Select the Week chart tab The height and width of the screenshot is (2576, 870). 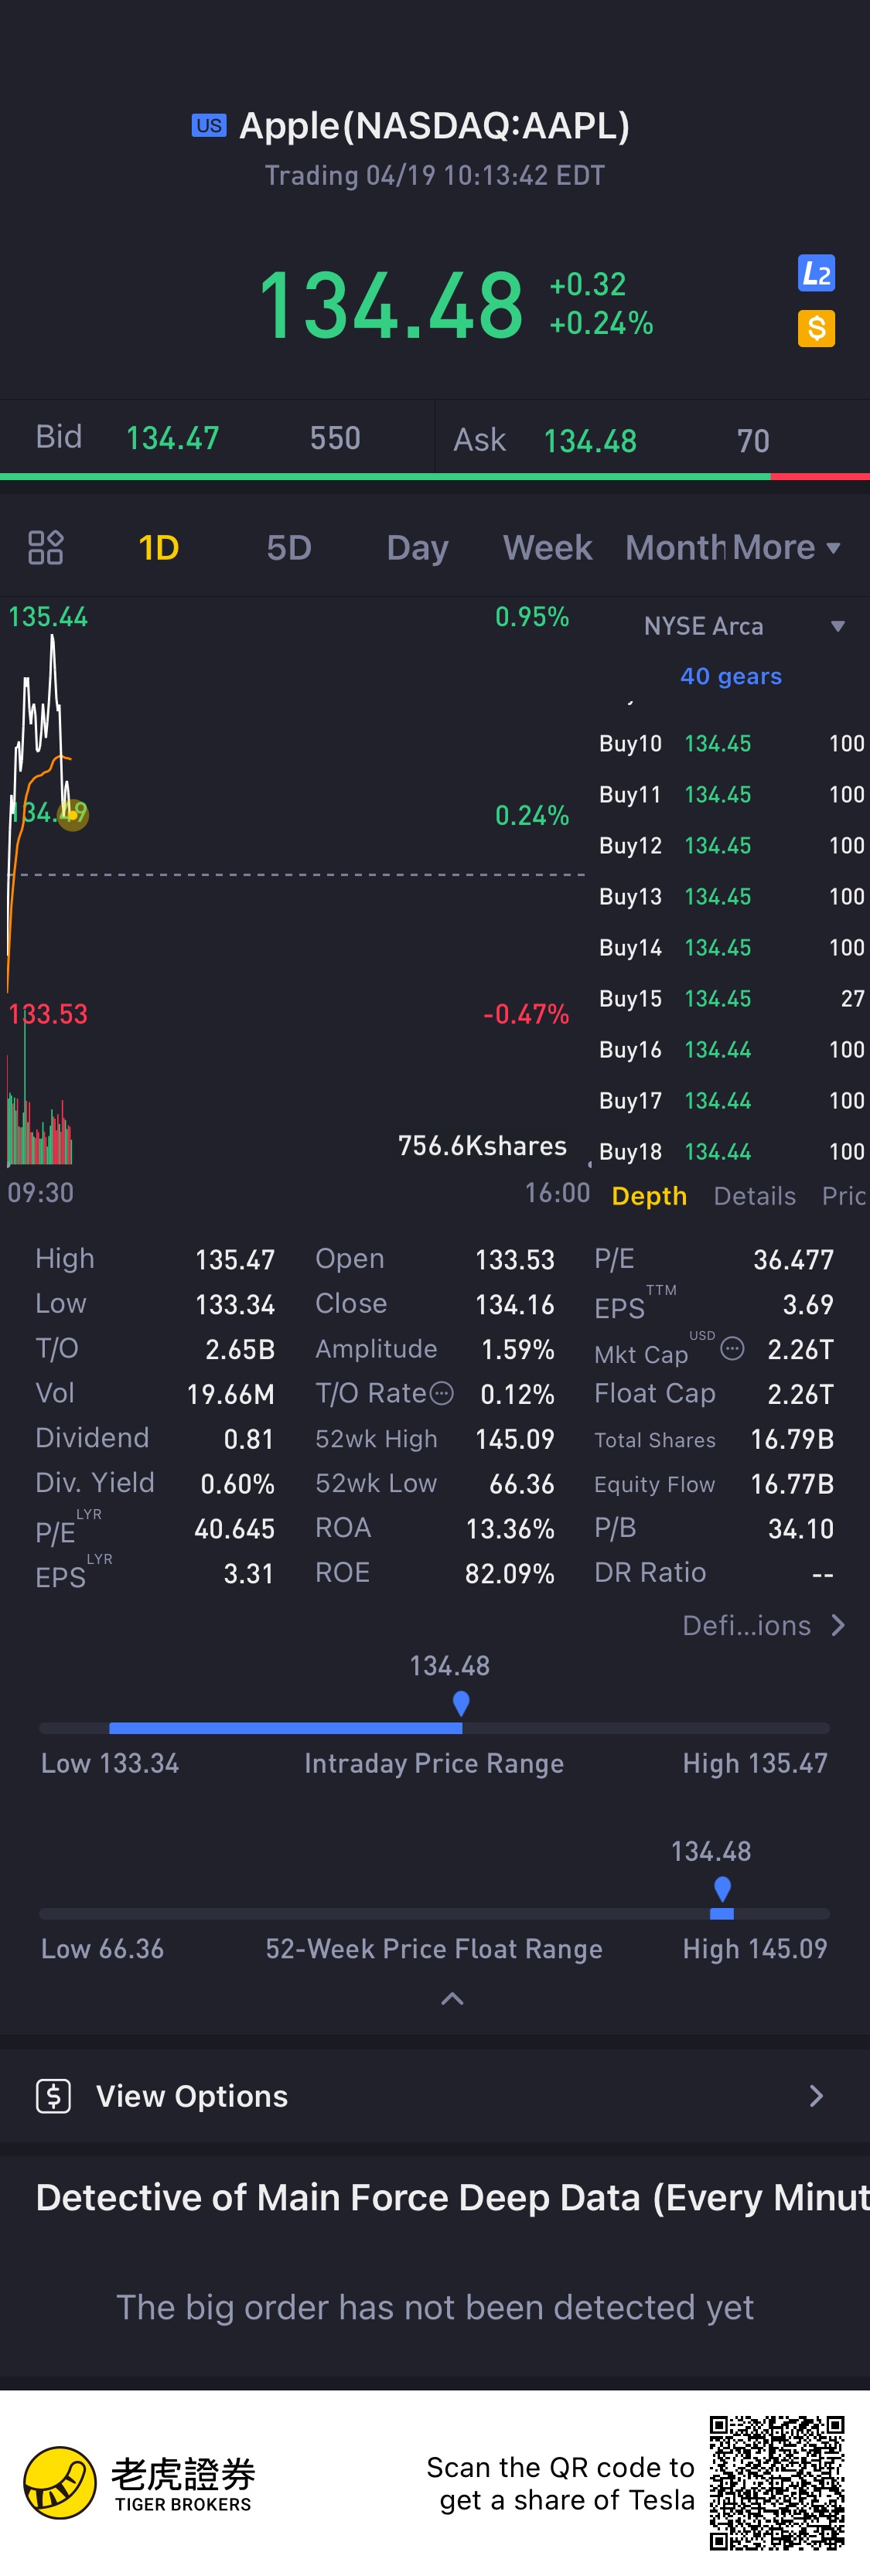pyautogui.click(x=547, y=547)
